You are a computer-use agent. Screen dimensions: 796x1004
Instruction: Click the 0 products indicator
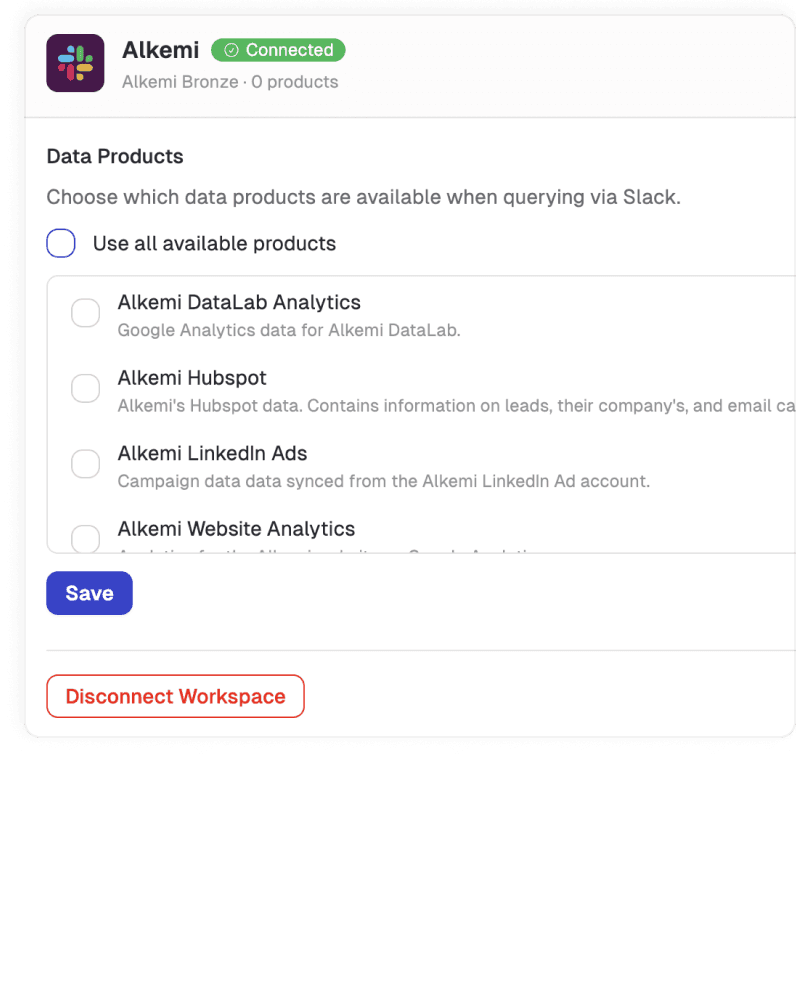pos(295,82)
